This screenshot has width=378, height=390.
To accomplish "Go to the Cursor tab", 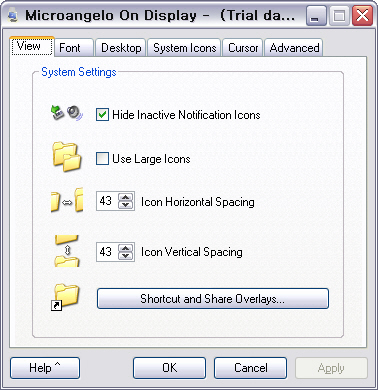I will pyautogui.click(x=243, y=48).
